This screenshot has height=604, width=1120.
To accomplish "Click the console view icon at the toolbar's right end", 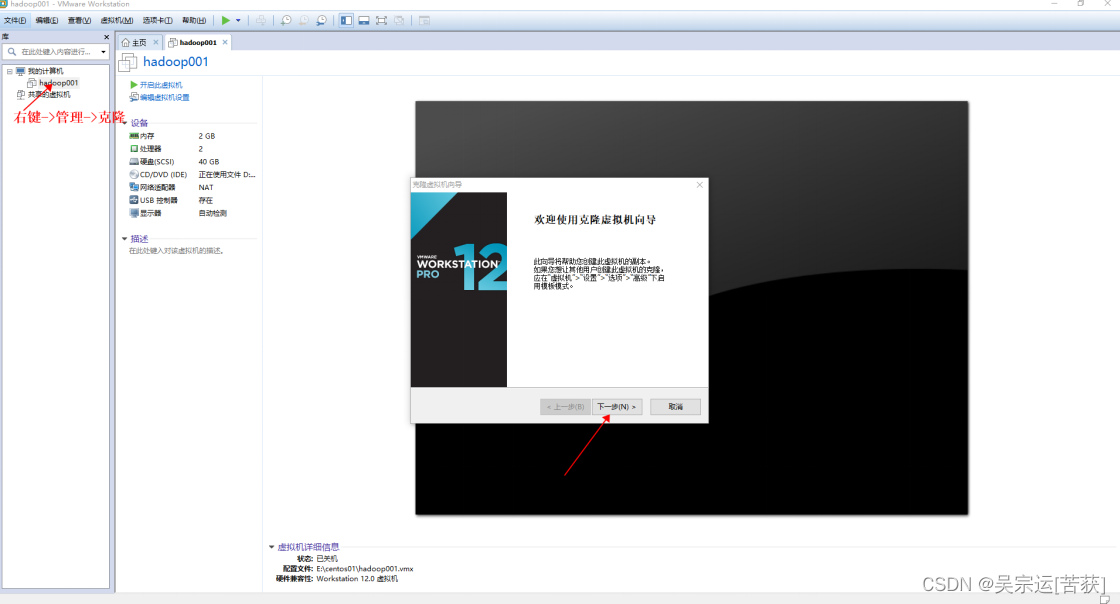I will 424,21.
